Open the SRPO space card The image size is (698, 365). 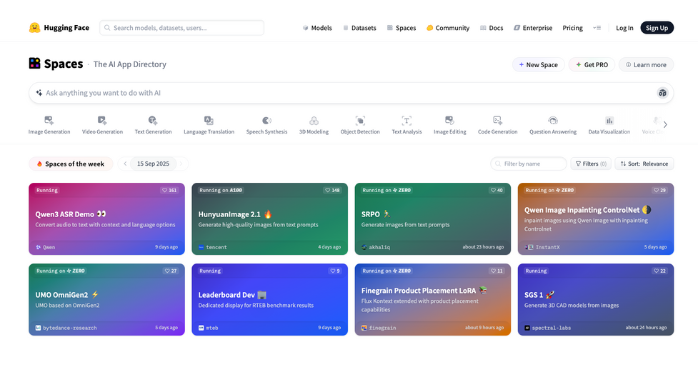tap(433, 219)
